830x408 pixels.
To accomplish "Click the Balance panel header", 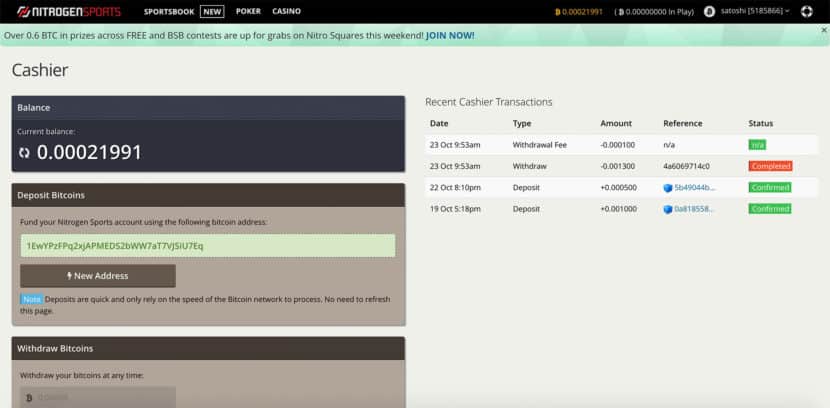I will pos(208,107).
